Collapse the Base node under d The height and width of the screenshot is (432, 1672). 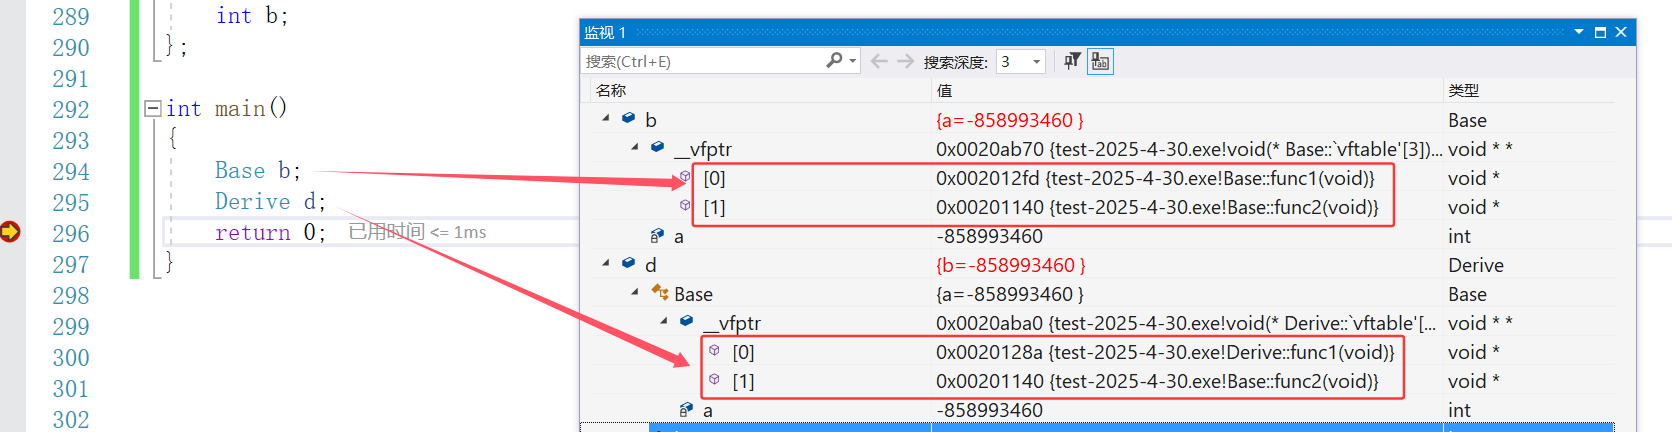[635, 292]
